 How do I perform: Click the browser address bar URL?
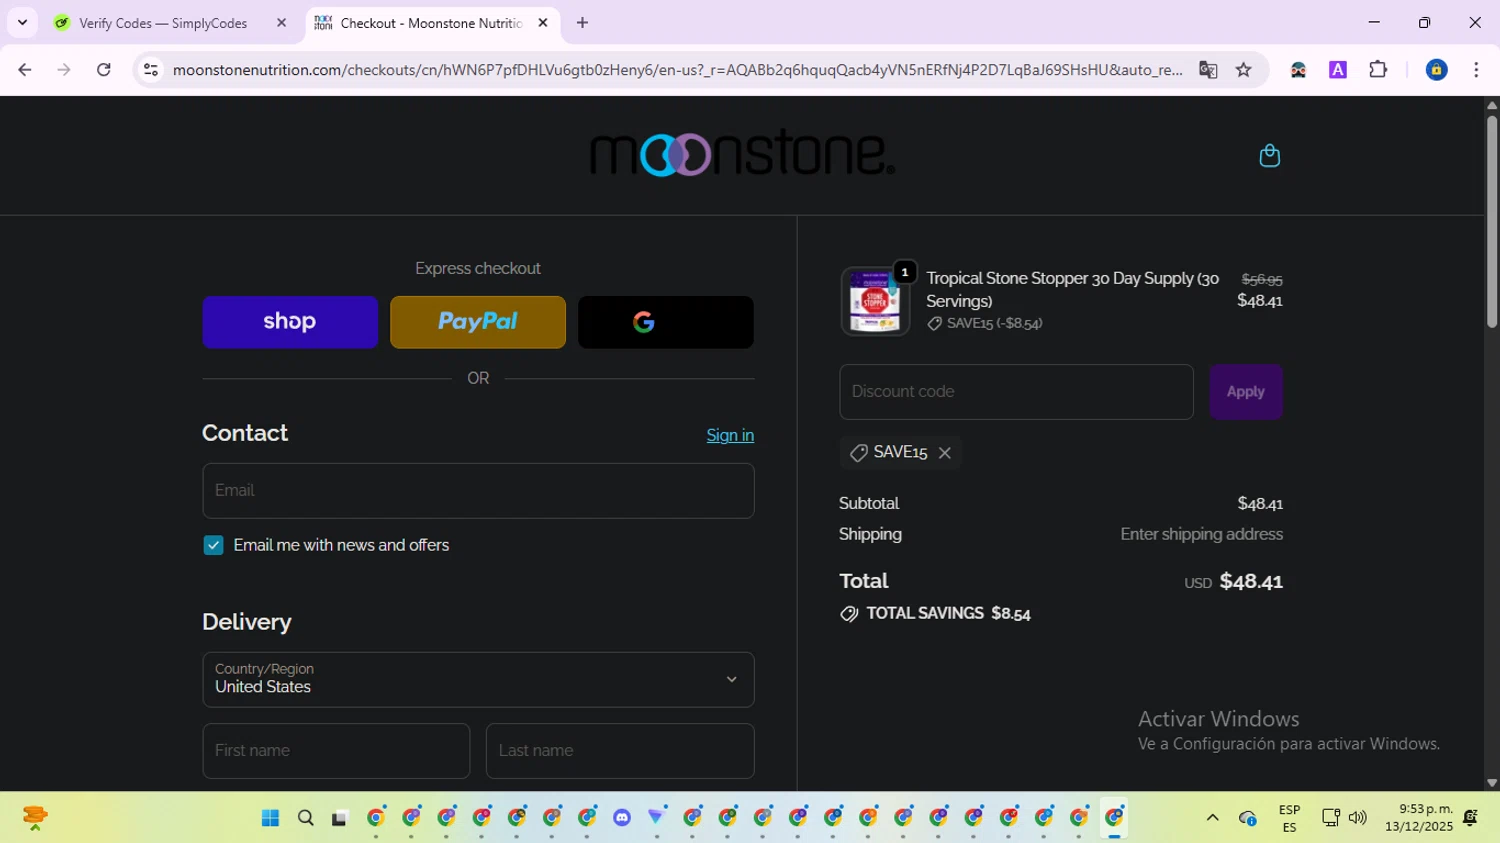677,70
